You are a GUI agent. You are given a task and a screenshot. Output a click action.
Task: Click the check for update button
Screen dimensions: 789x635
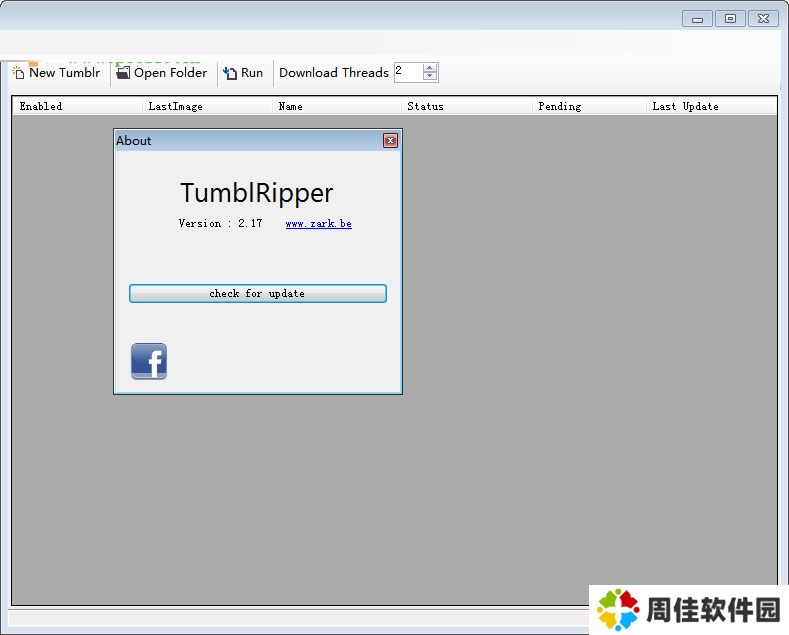(x=258, y=293)
